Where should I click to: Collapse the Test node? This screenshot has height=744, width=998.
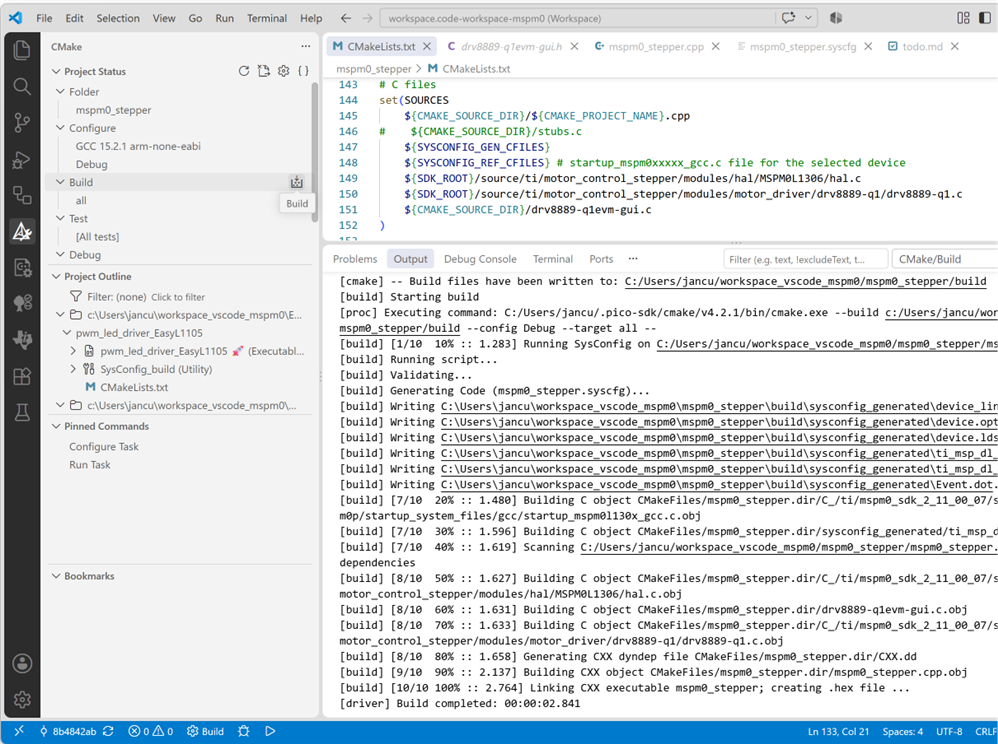[60, 218]
